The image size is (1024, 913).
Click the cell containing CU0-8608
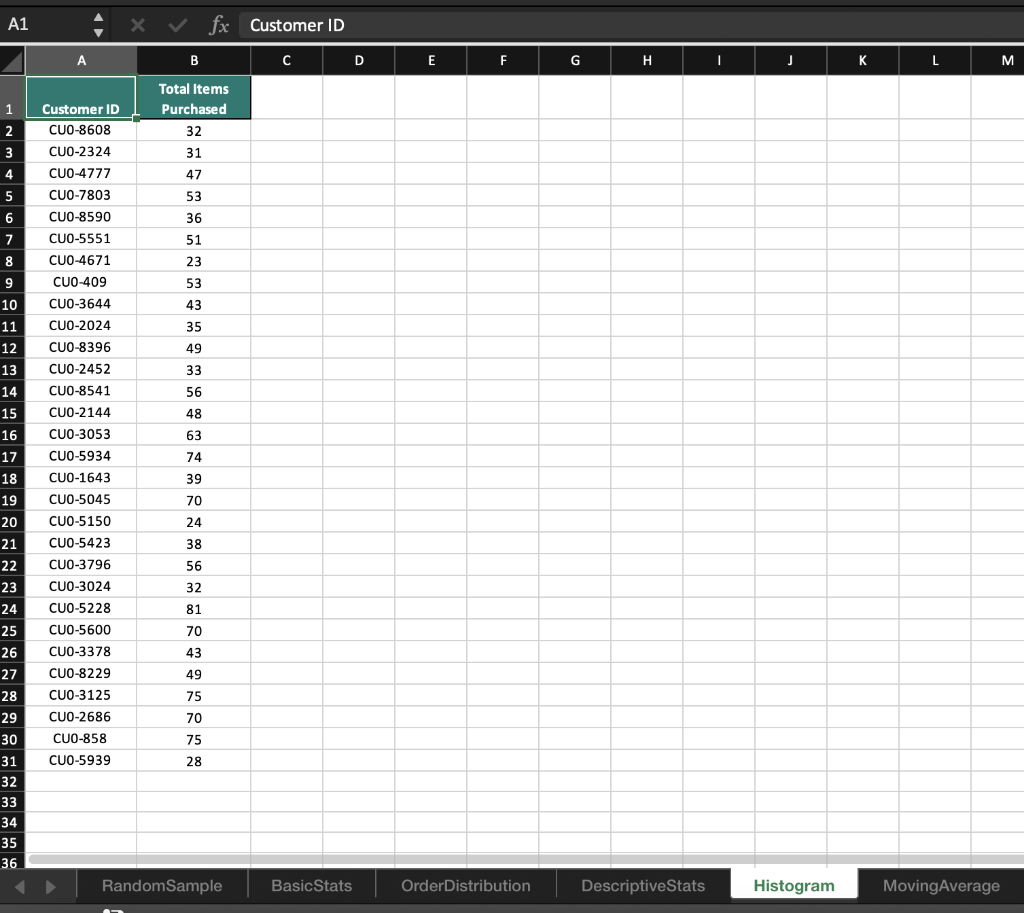80,130
